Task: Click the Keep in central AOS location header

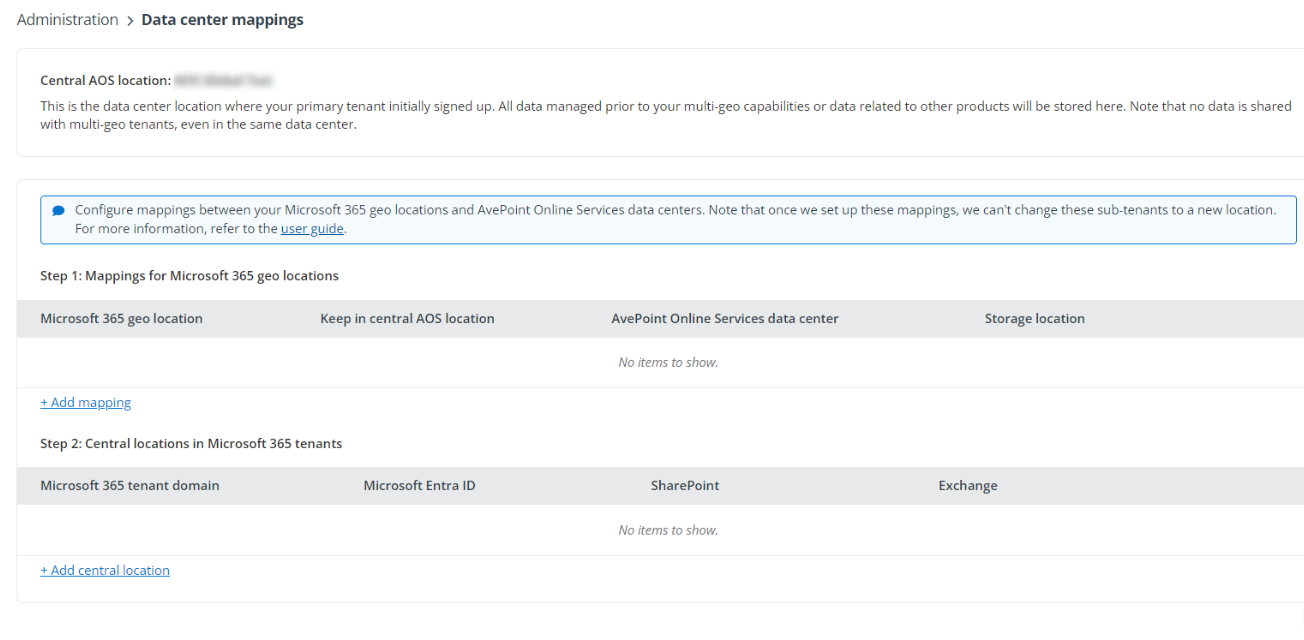Action: [407, 318]
